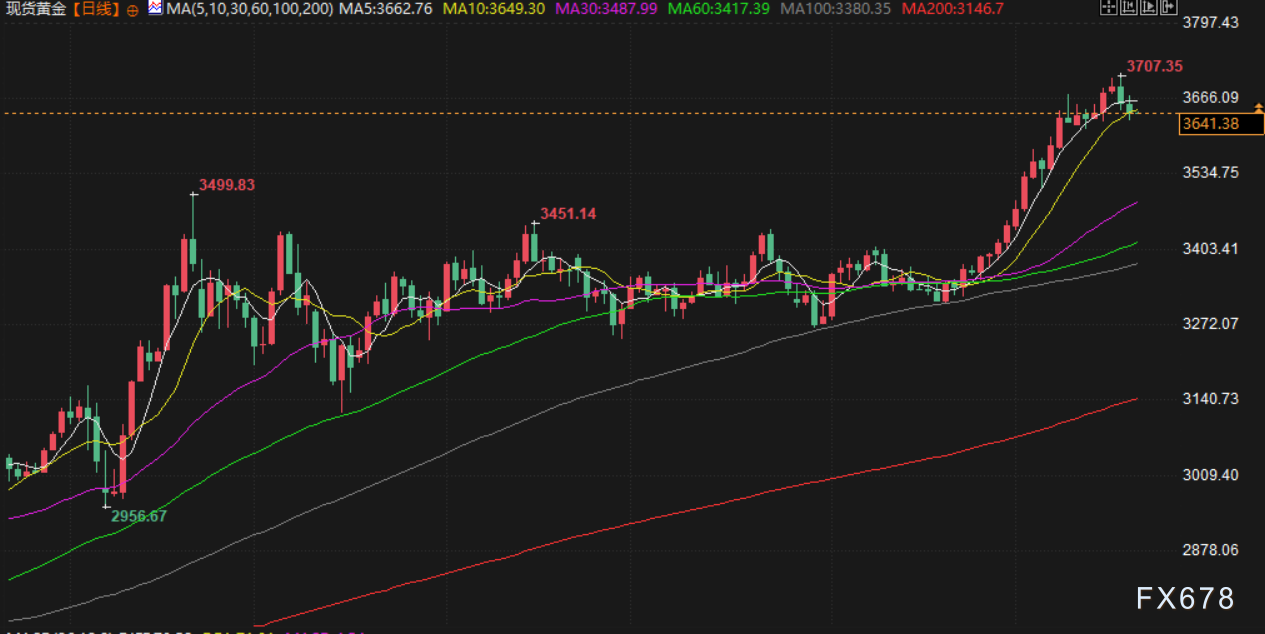Viewport: 1265px width, 634px height.
Task: Click the orange target icon beside 日线
Action: 133,9
